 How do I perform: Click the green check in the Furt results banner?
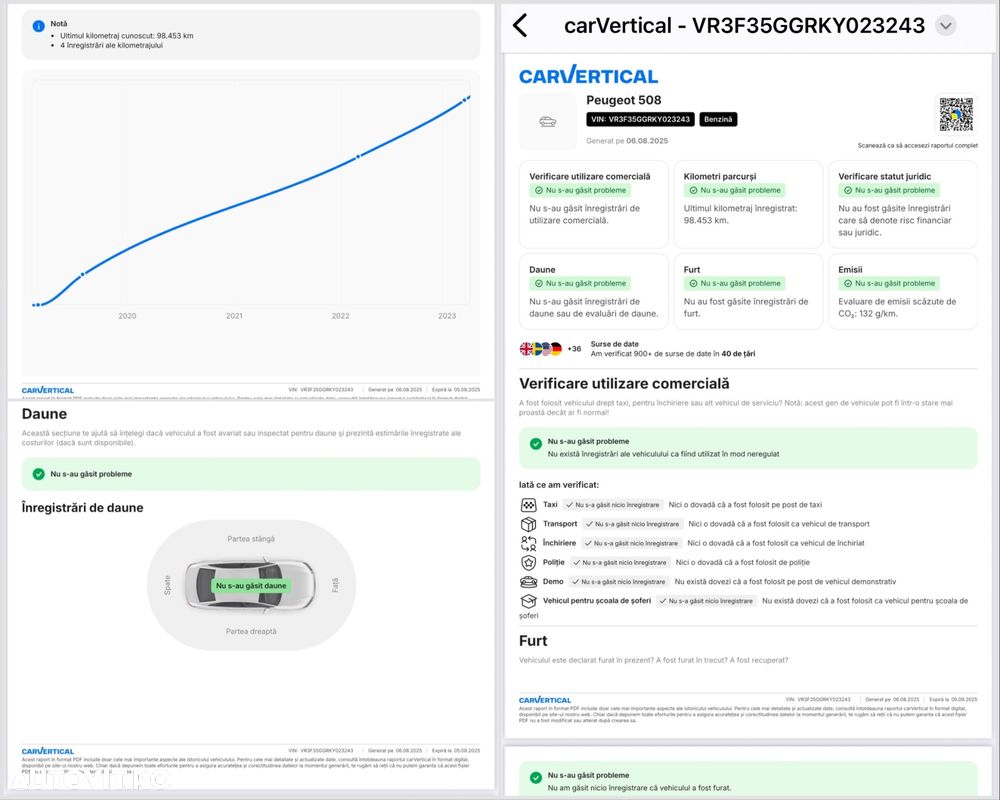(536, 778)
